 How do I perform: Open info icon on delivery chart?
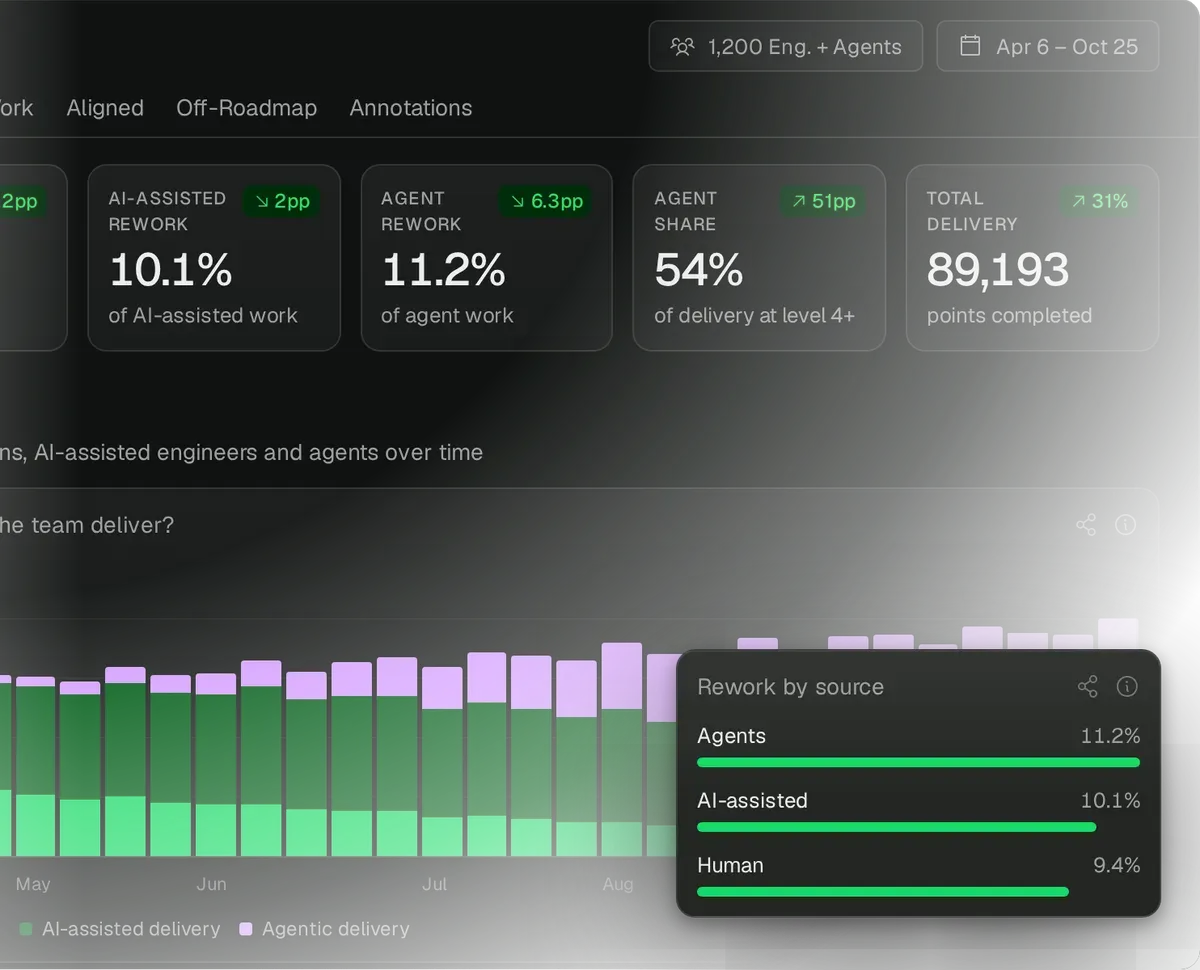click(x=1125, y=525)
